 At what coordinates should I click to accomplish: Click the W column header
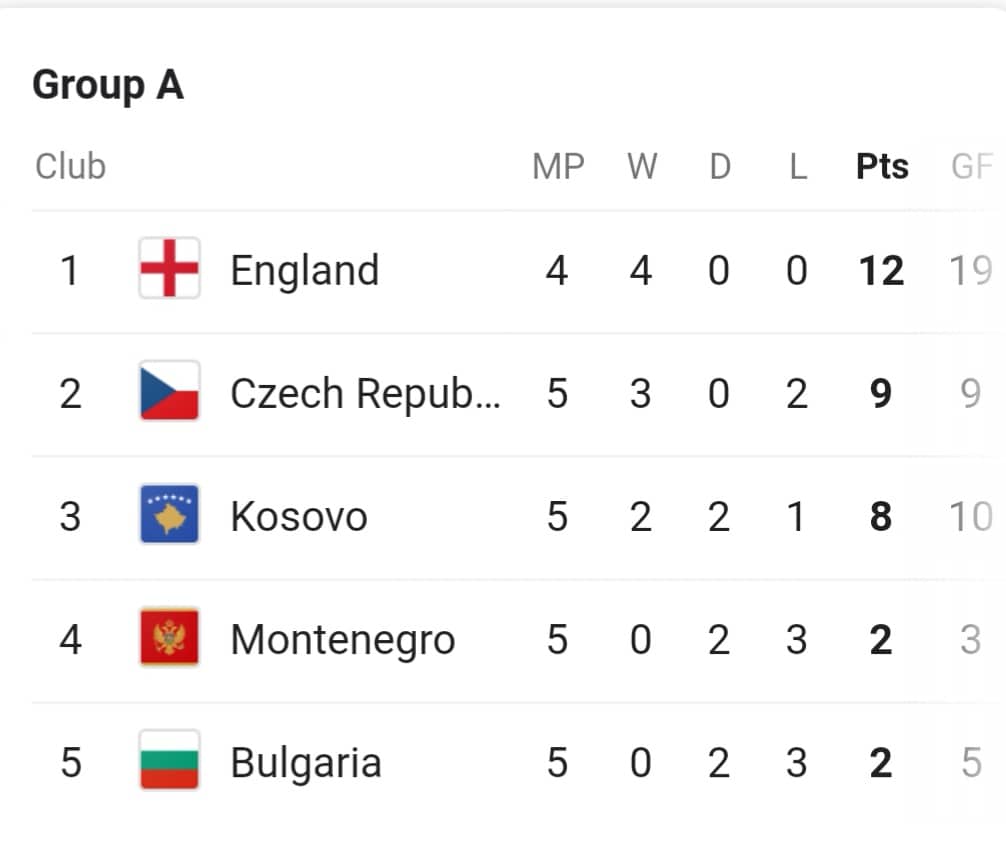642,167
